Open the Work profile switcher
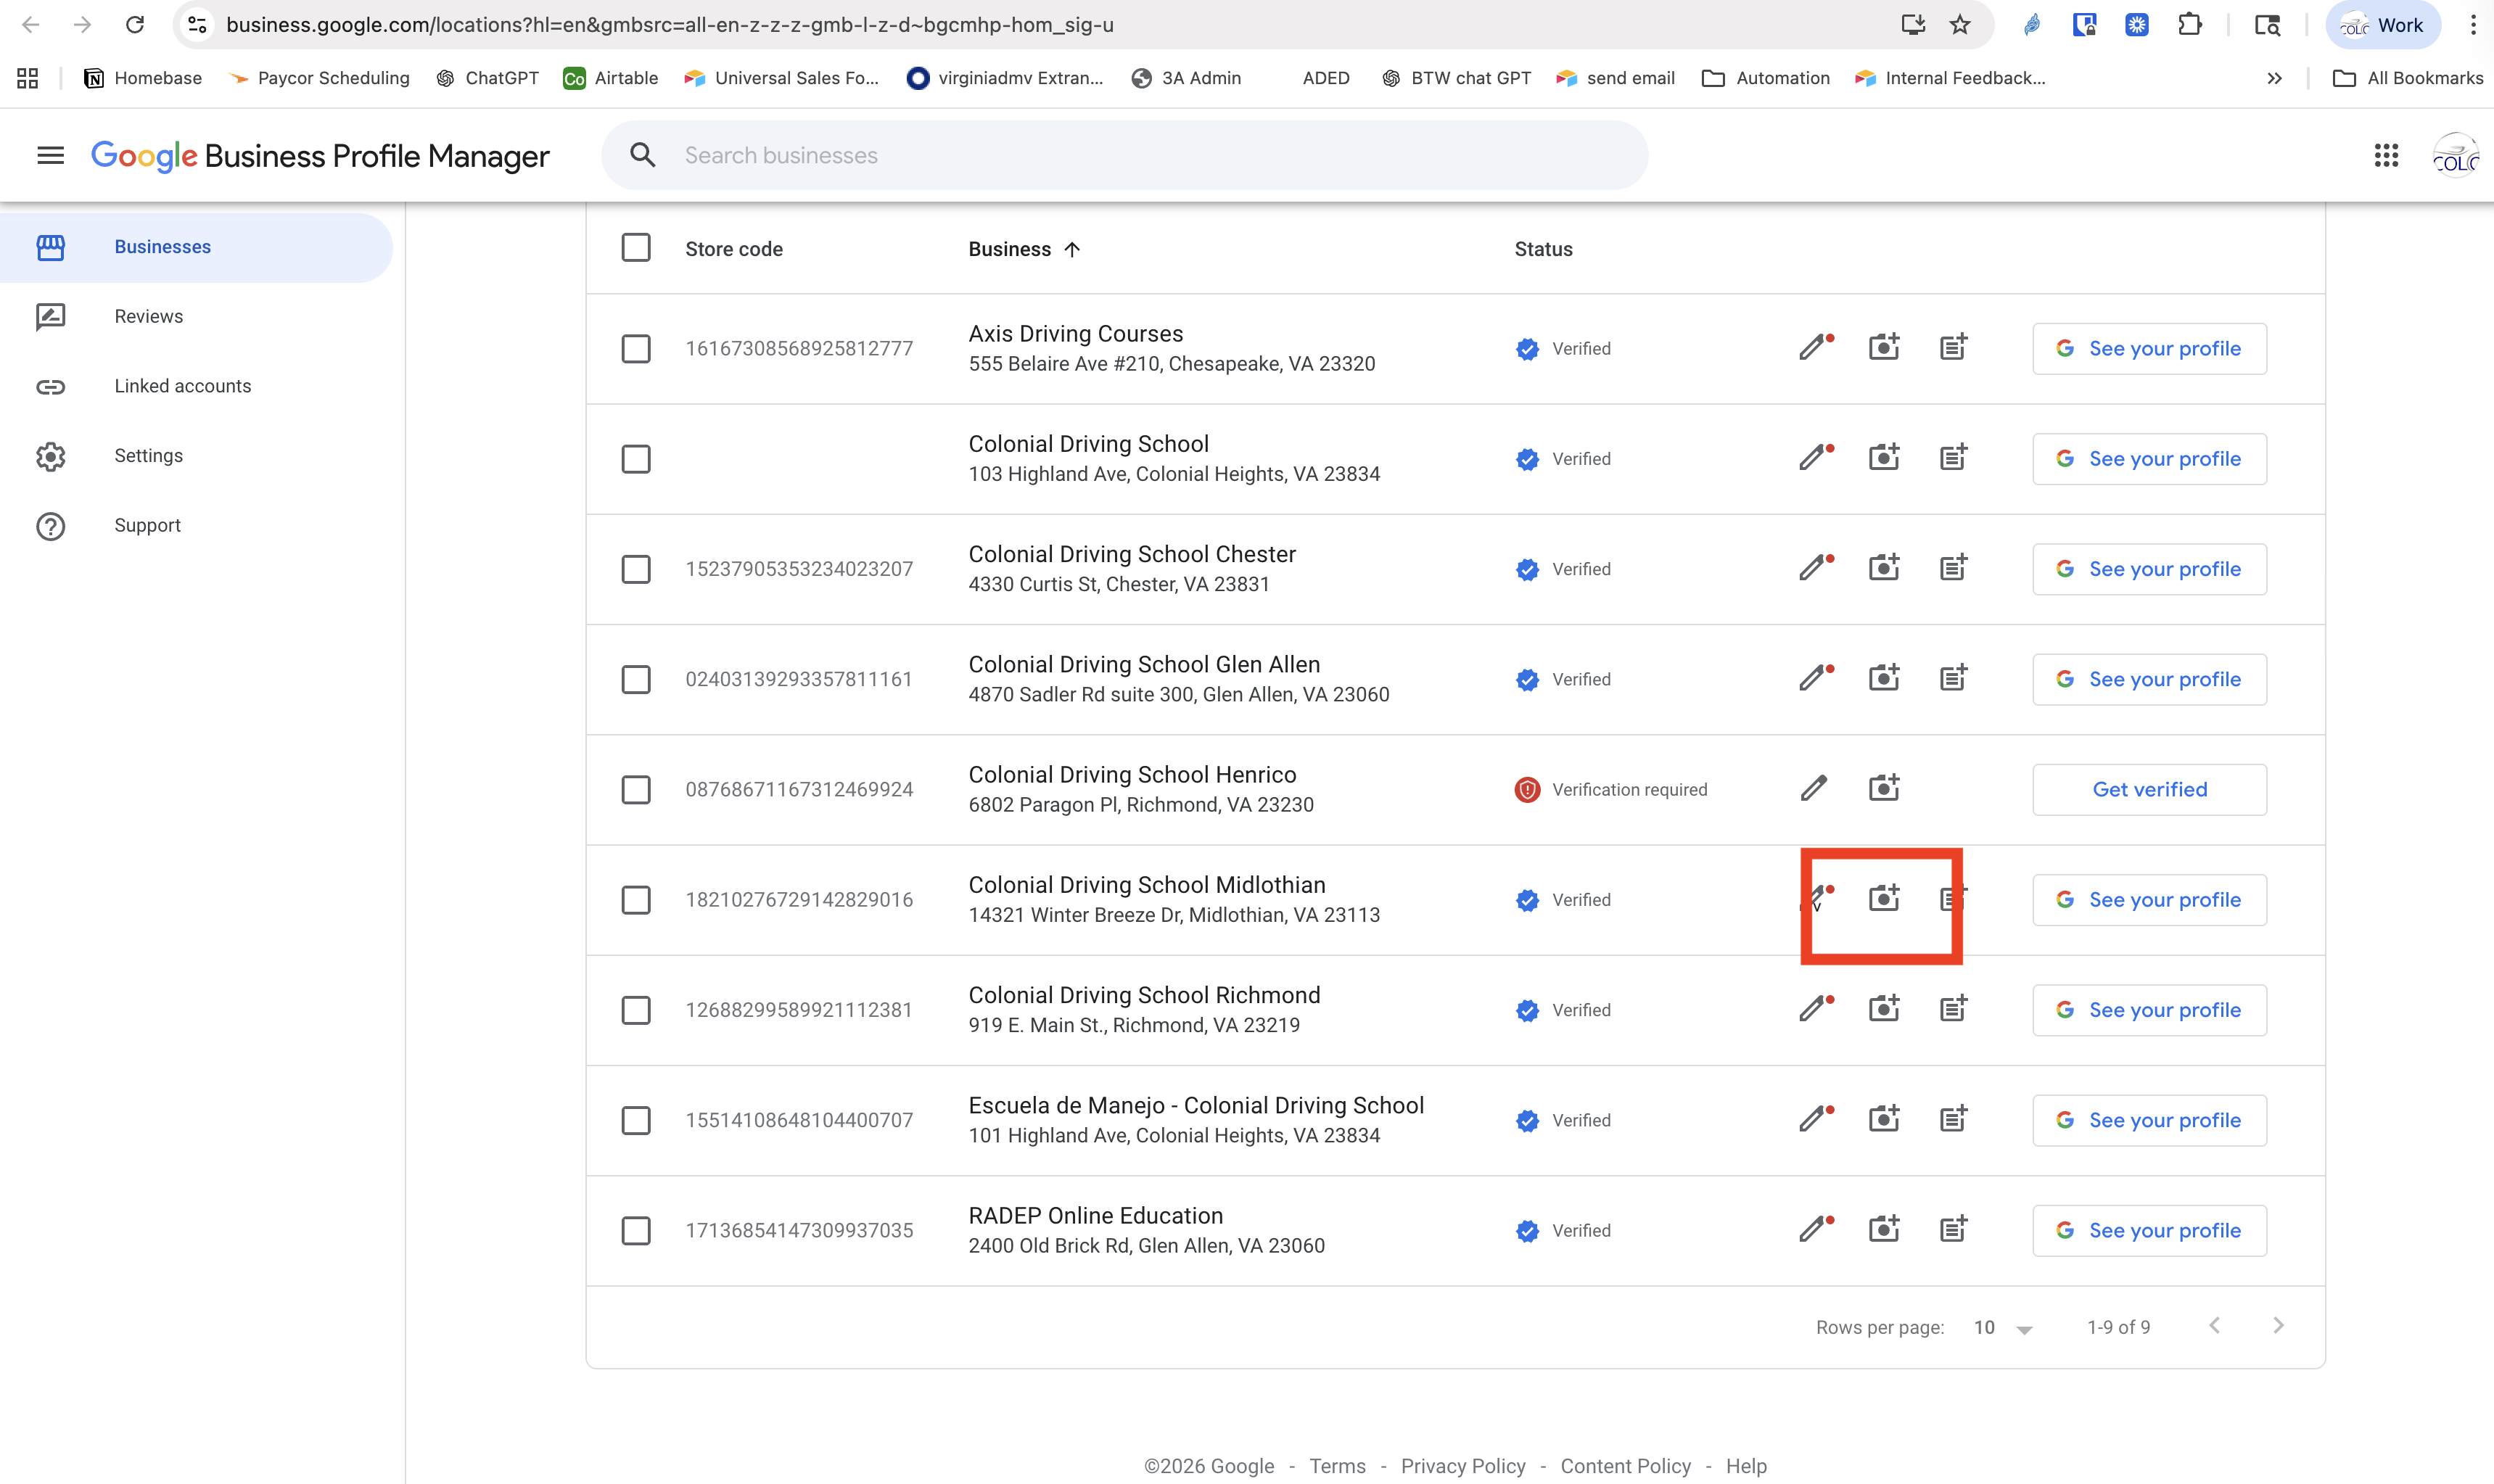The image size is (2494, 1484). (2383, 25)
